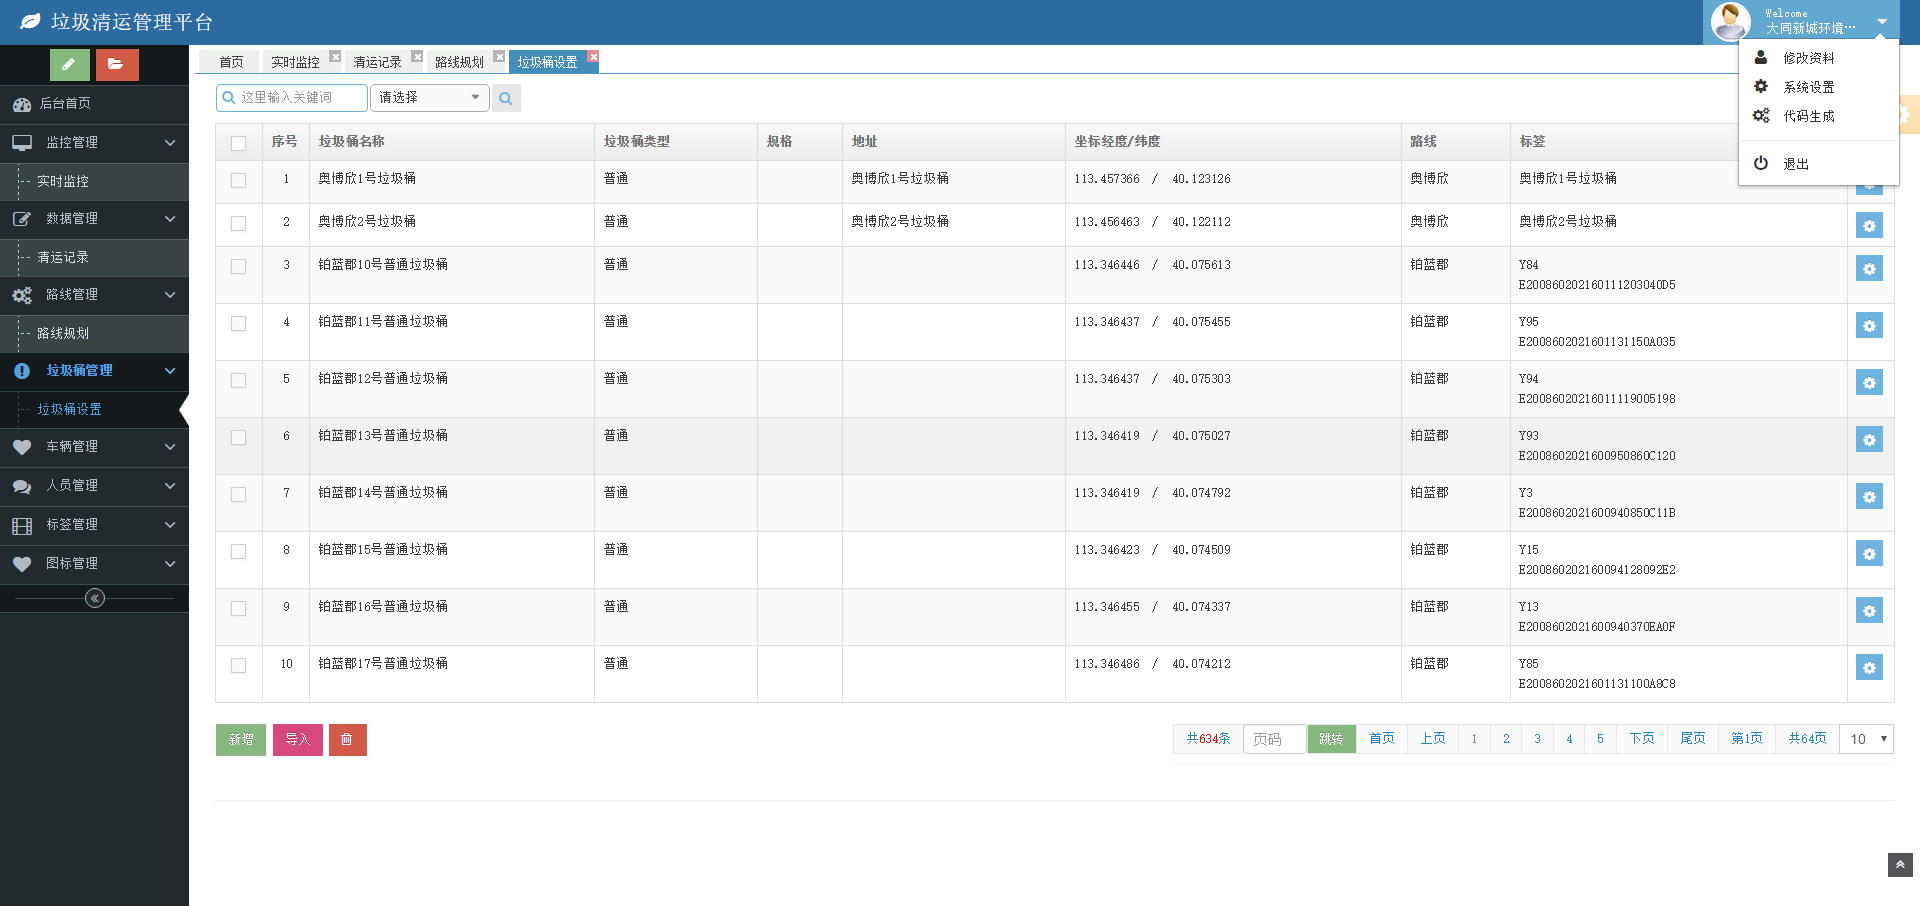Viewport: 1920px width, 906px height.
Task: Open settings gear for 铂蓝郡13号普通垃圾桶
Action: pyautogui.click(x=1869, y=439)
